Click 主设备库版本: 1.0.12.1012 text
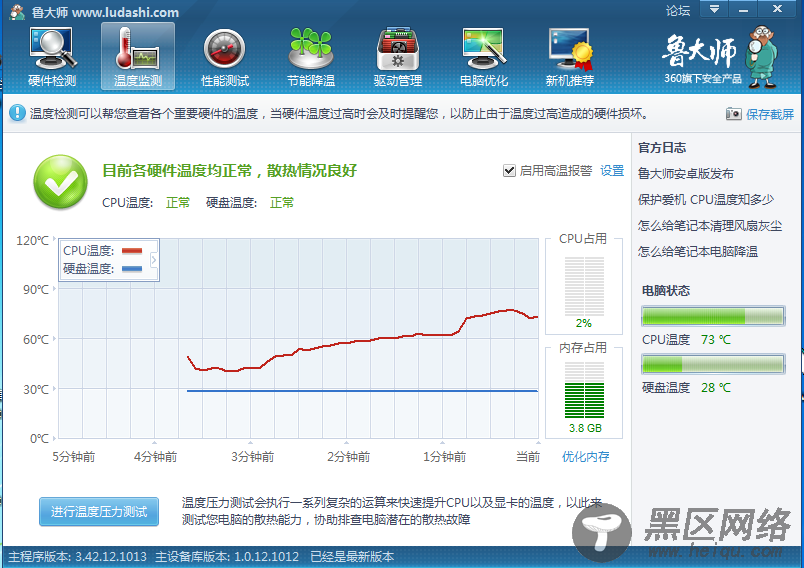 [x=227, y=557]
